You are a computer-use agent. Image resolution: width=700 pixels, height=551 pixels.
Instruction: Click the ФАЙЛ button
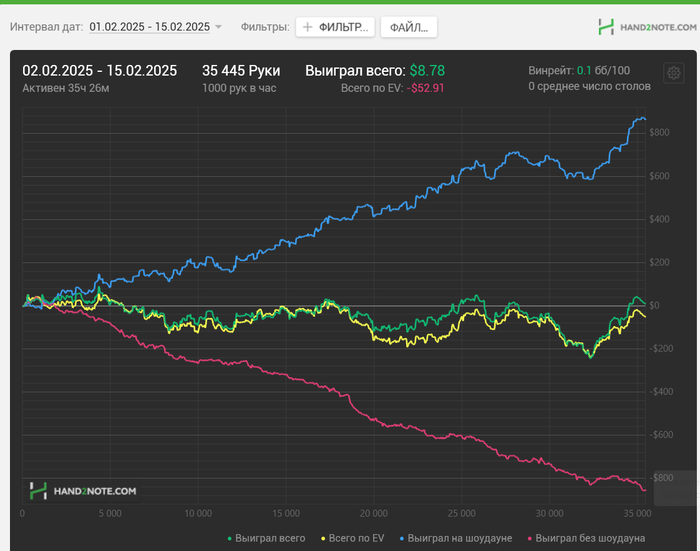click(408, 27)
